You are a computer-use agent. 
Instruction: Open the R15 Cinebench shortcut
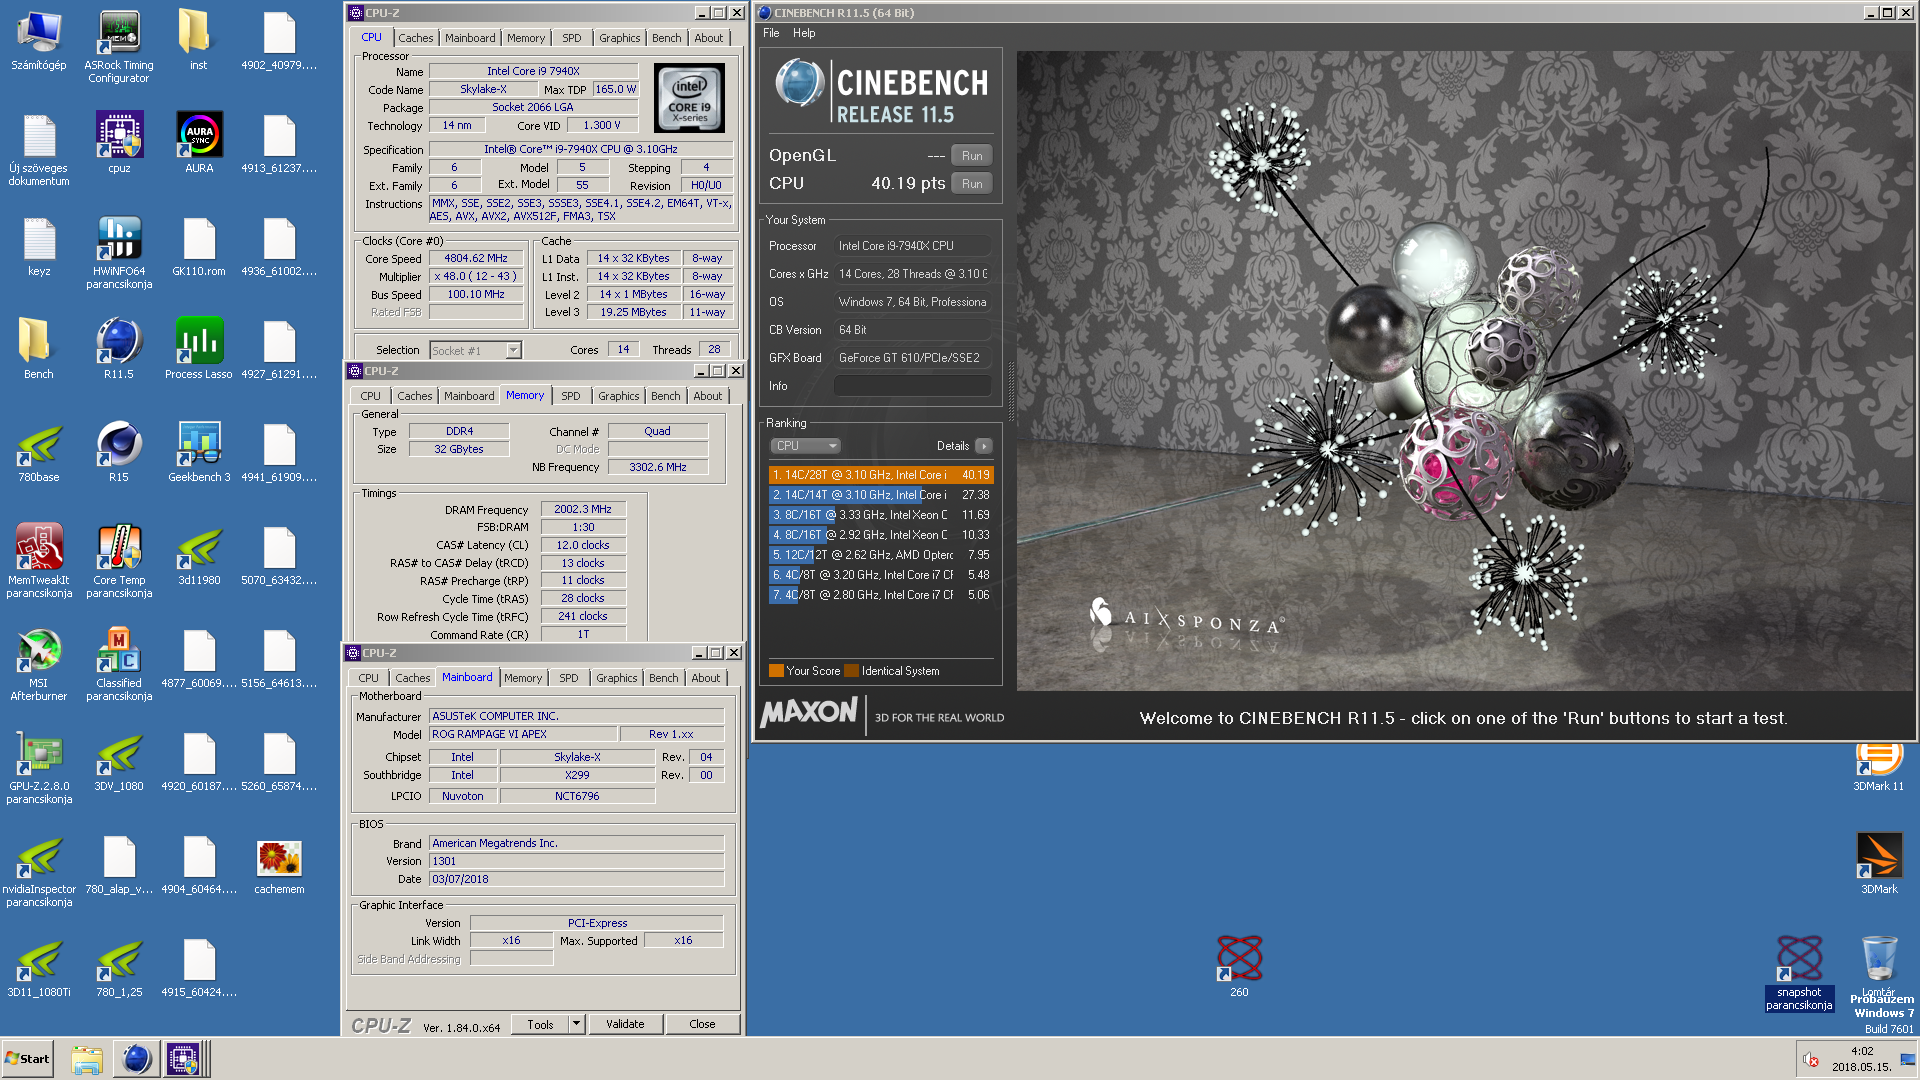coord(119,452)
